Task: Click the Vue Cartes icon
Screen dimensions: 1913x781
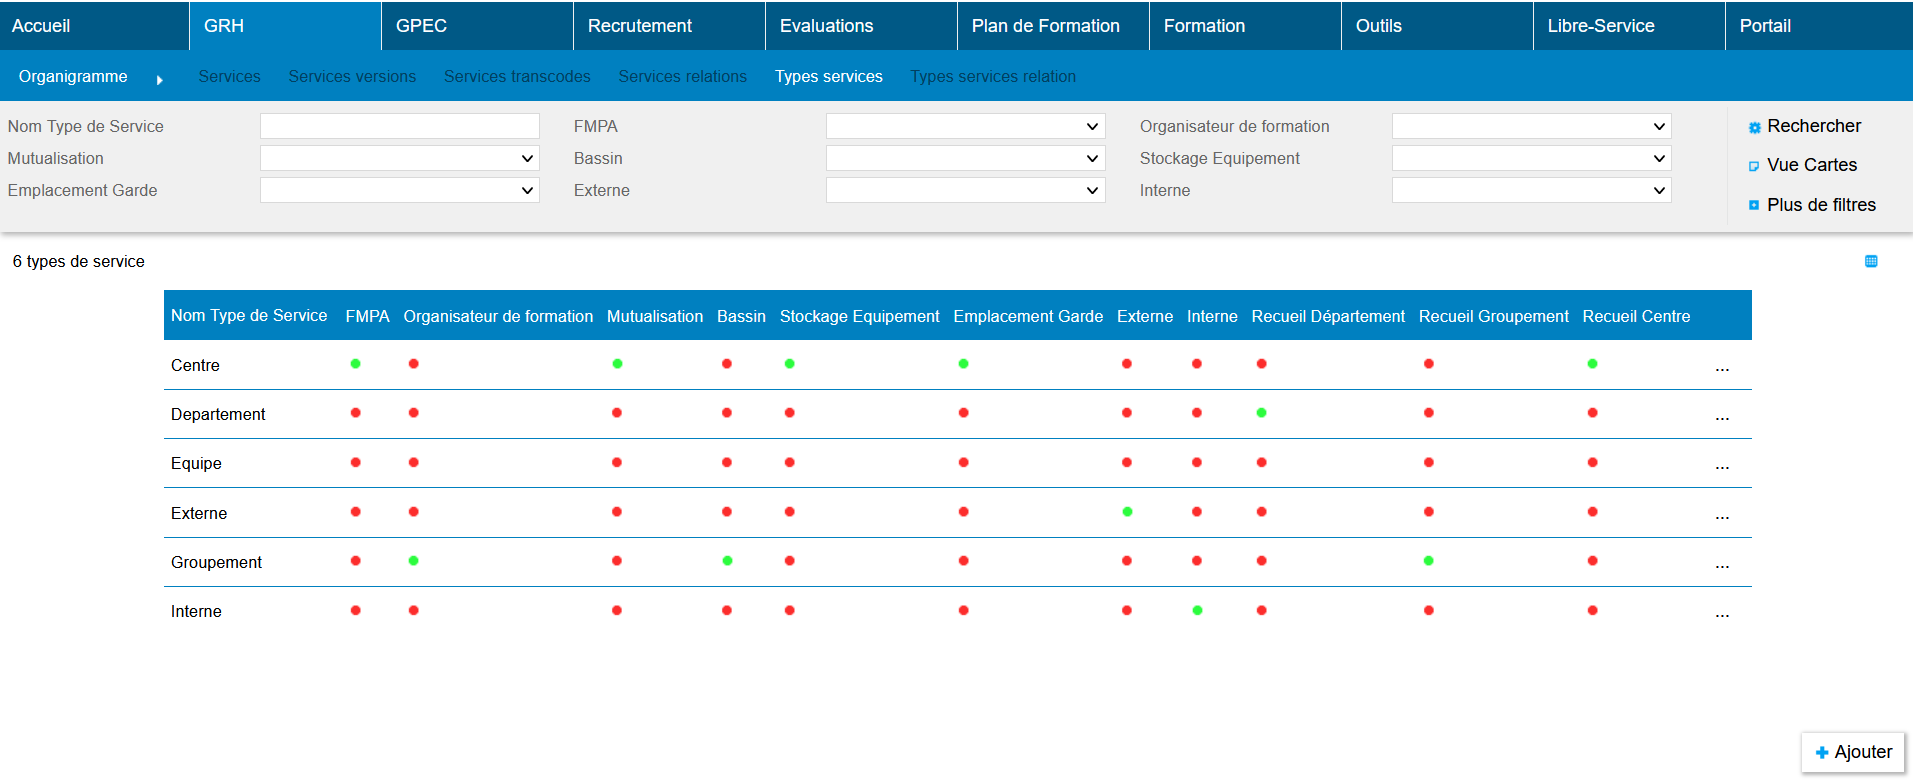Action: pos(1754,167)
